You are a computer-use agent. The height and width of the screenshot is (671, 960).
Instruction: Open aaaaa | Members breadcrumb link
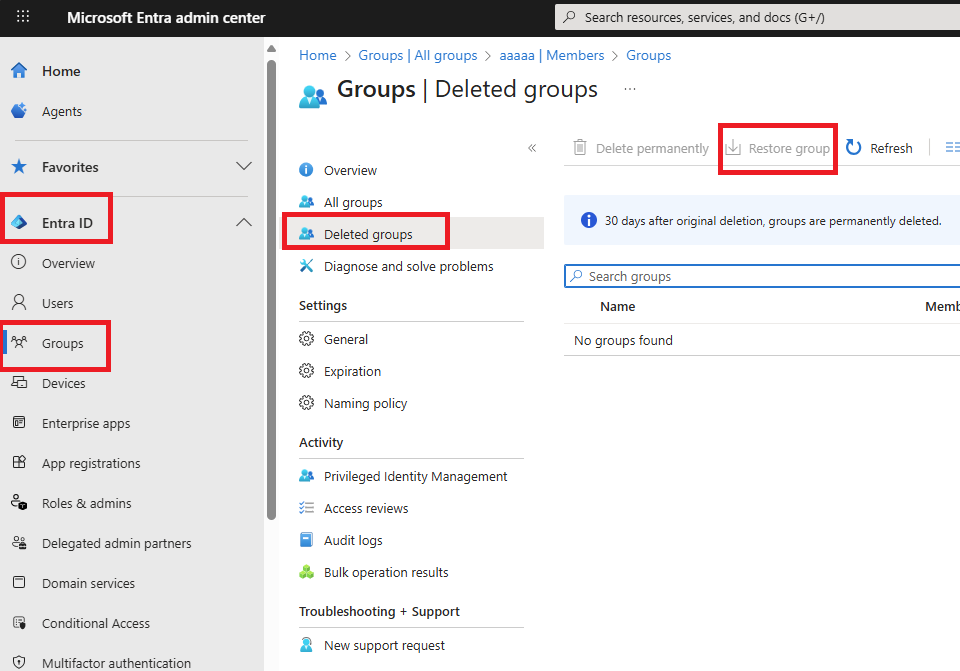click(552, 55)
